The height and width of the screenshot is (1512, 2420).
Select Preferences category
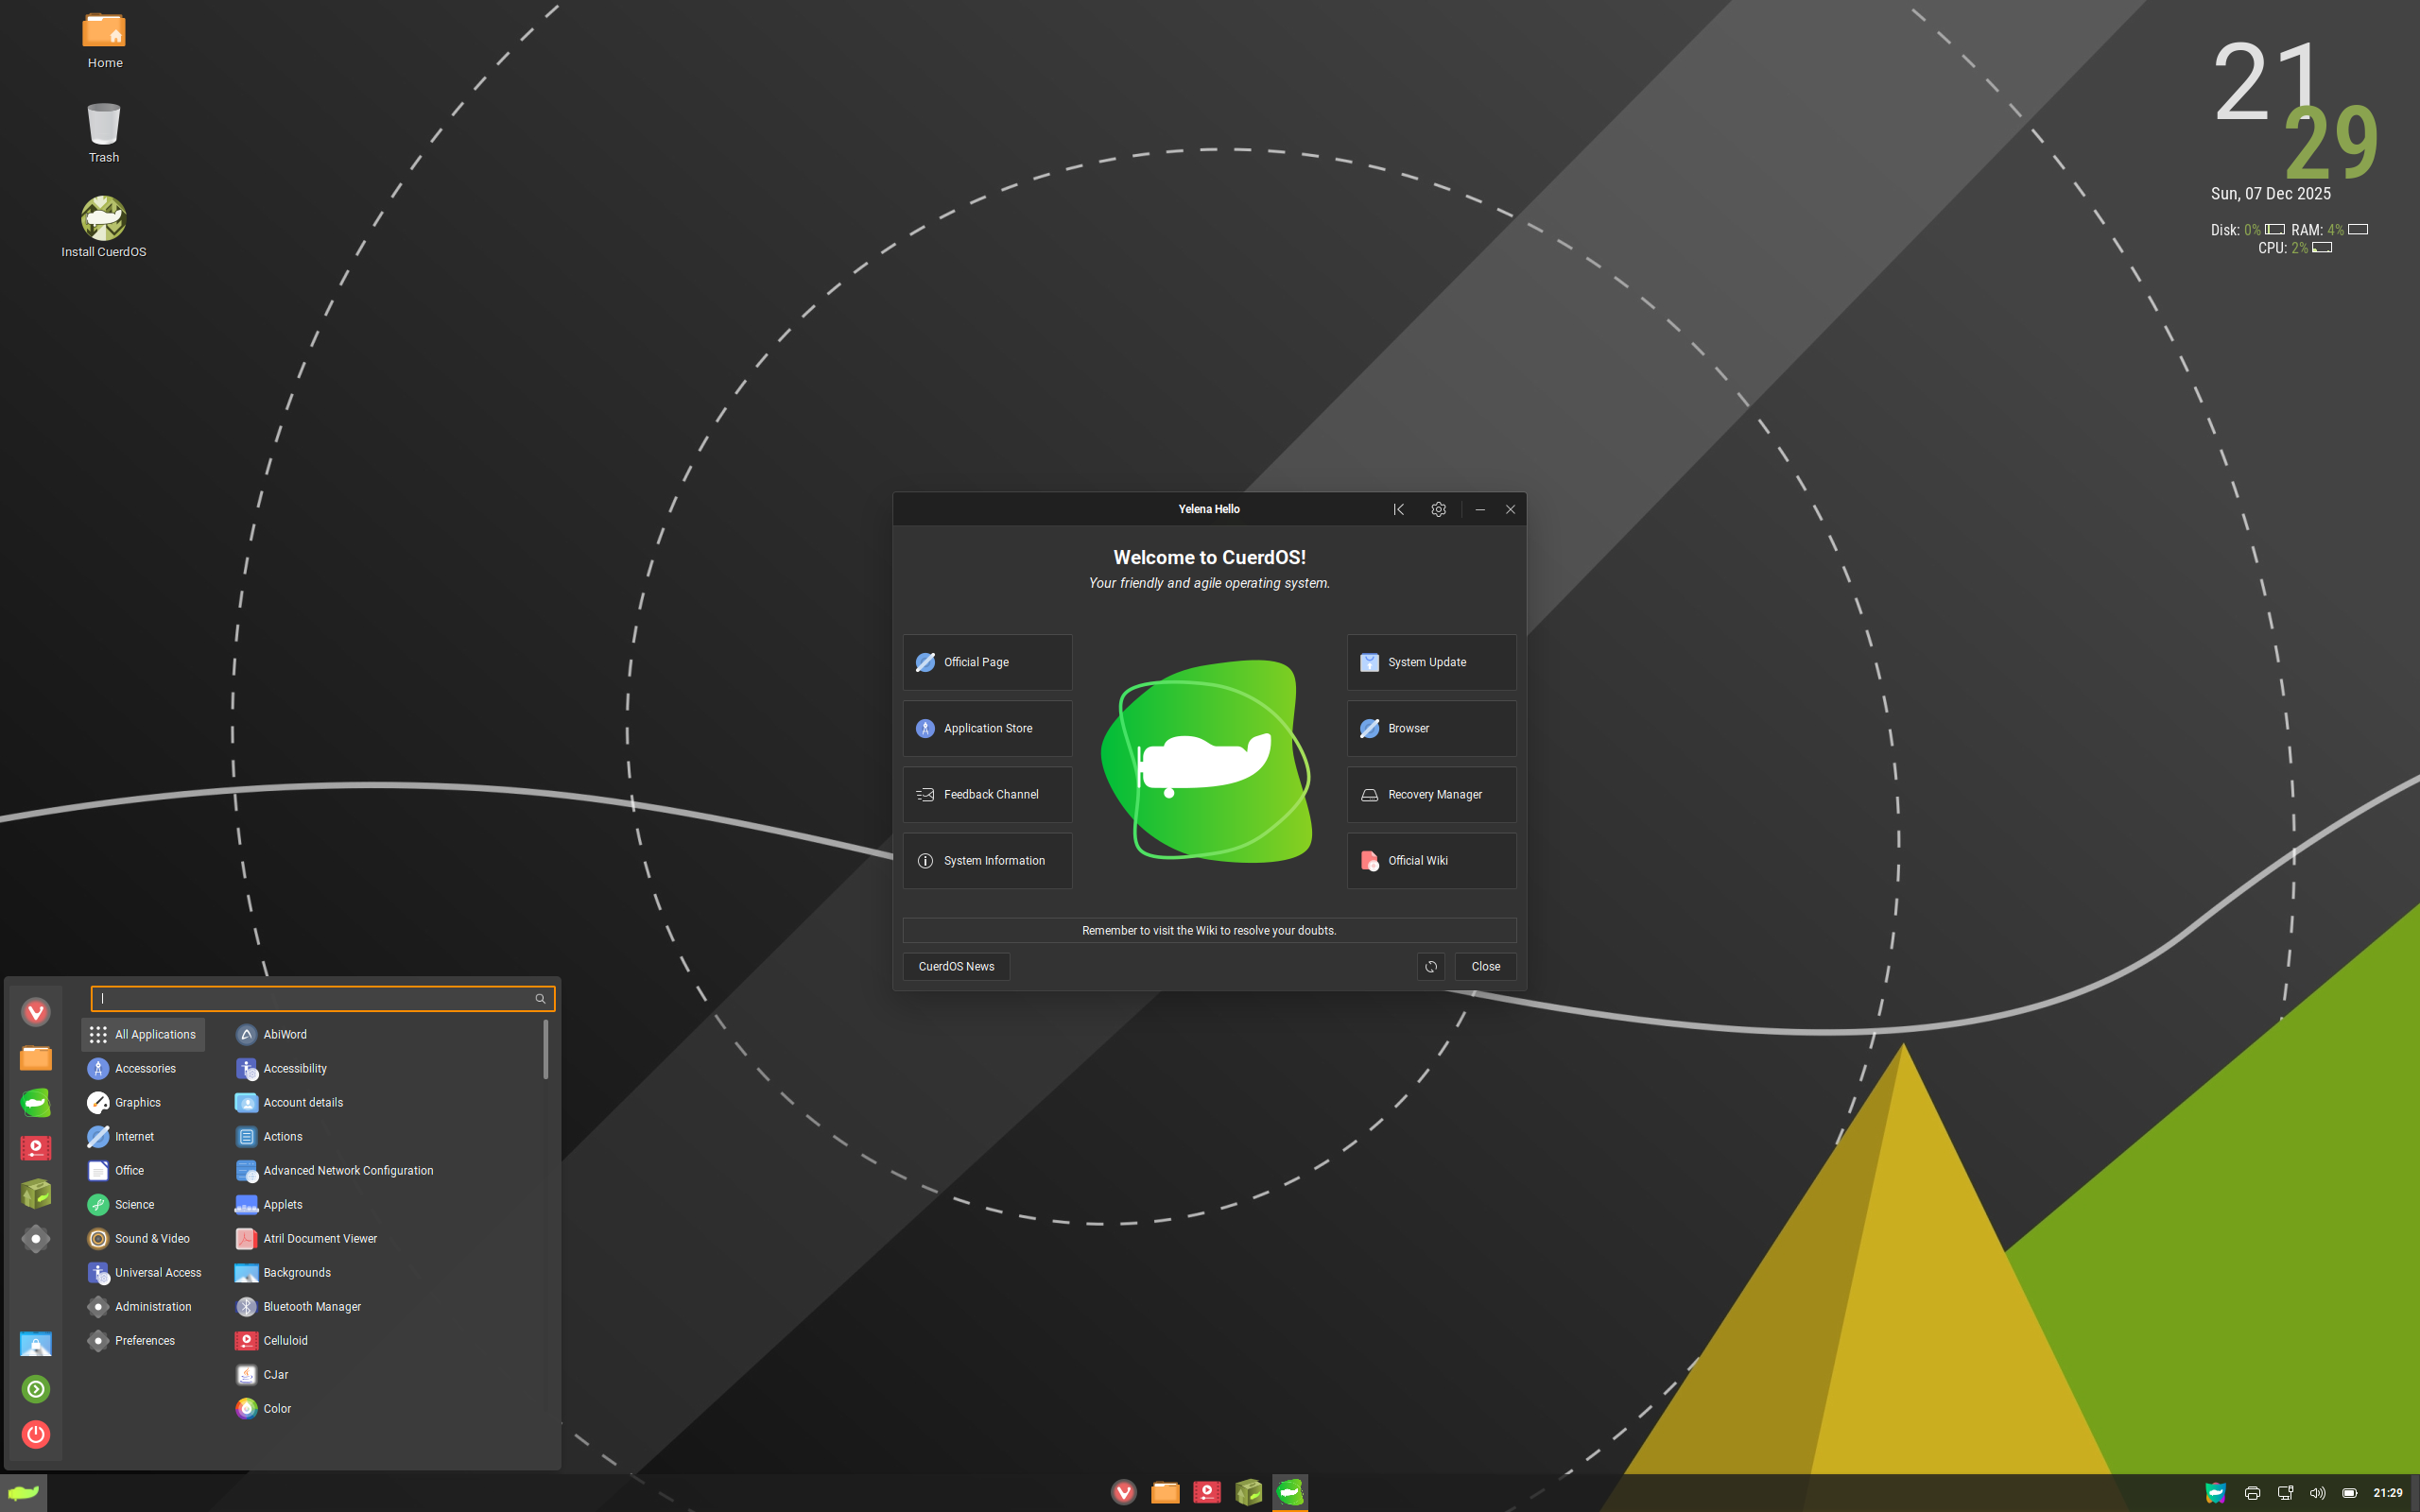click(143, 1341)
